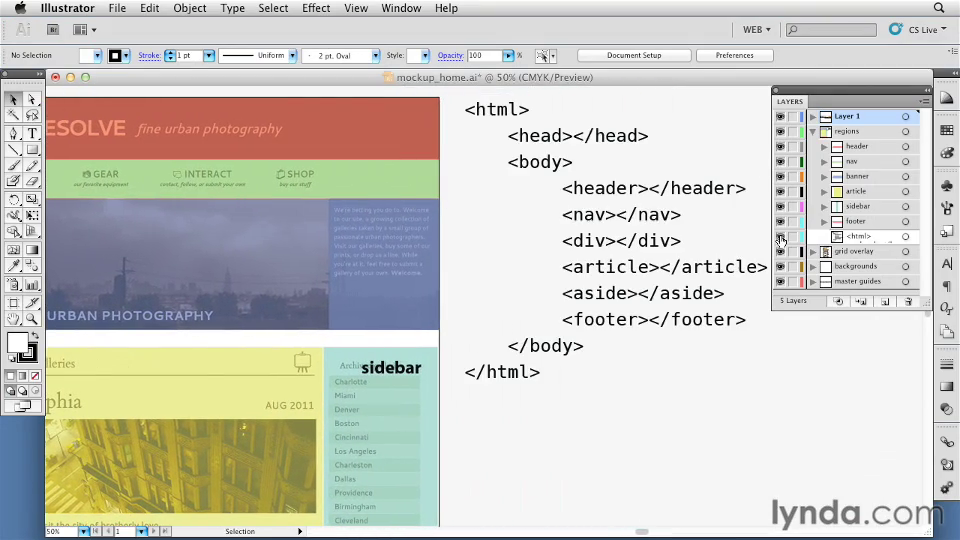Select the Rotate tool
Screen dimensions: 960x540
tap(13, 200)
